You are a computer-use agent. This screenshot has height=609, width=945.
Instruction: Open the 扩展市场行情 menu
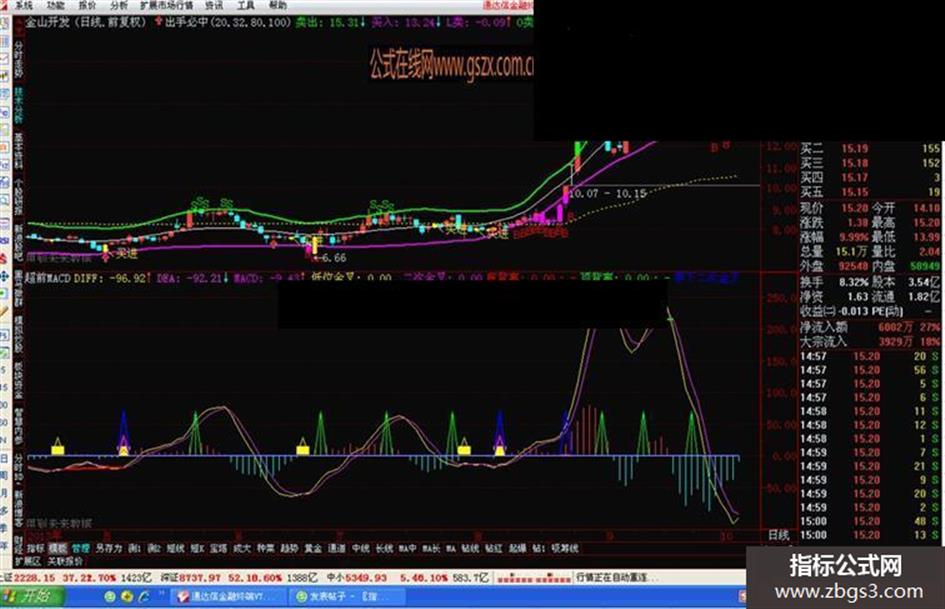[167, 5]
